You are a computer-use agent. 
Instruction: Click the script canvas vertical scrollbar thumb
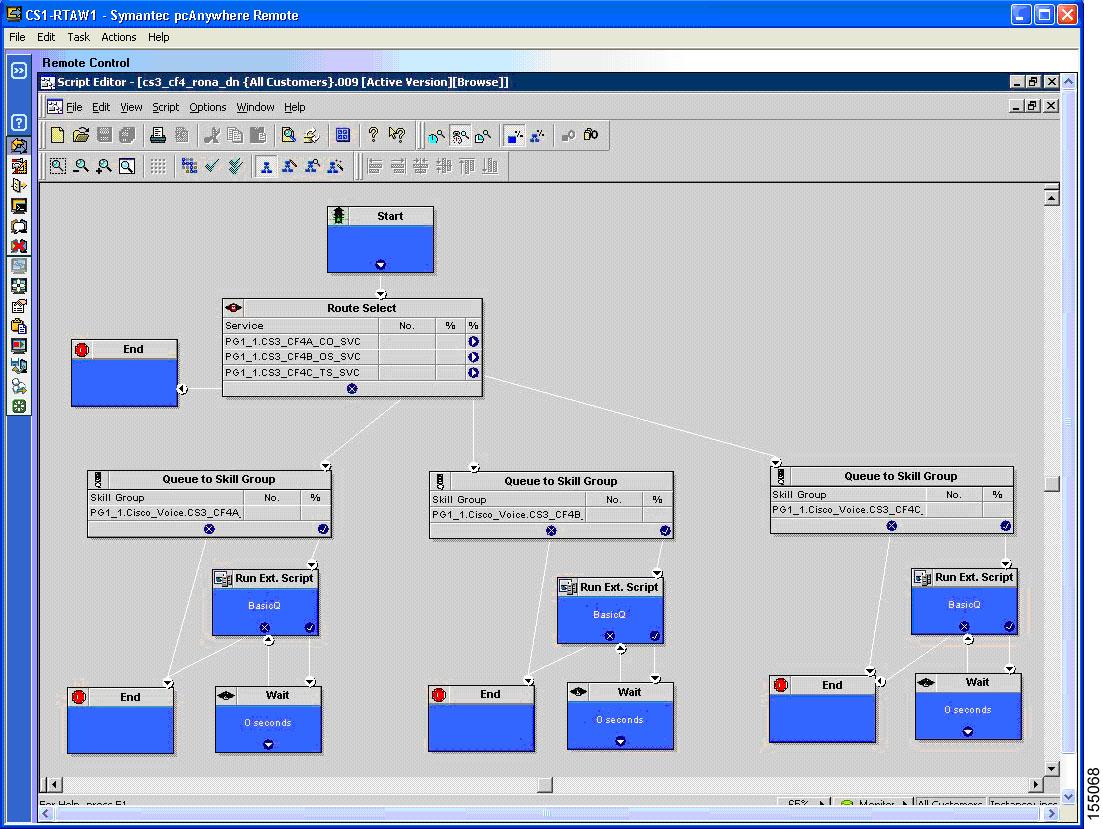tap(1052, 484)
